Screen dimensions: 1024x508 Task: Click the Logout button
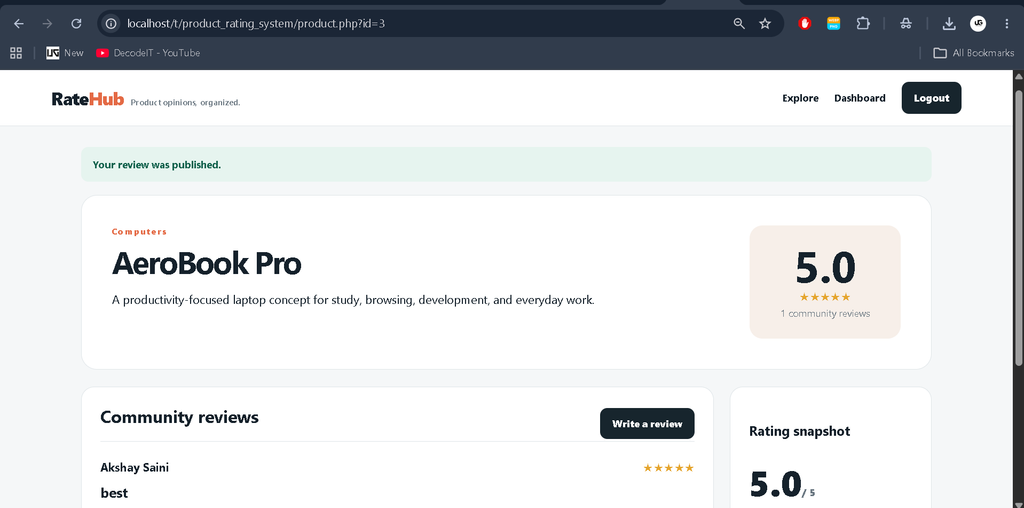coord(931,98)
